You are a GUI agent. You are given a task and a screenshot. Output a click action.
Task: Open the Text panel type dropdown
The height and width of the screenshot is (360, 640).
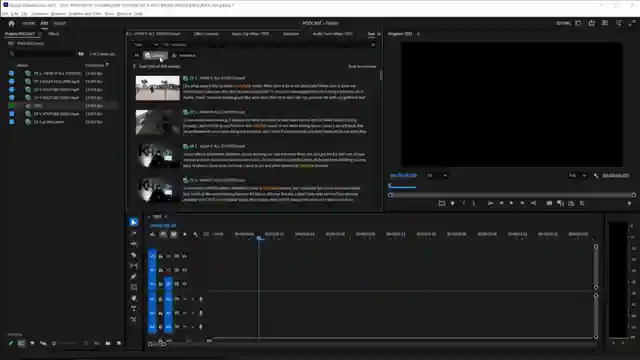(145, 45)
